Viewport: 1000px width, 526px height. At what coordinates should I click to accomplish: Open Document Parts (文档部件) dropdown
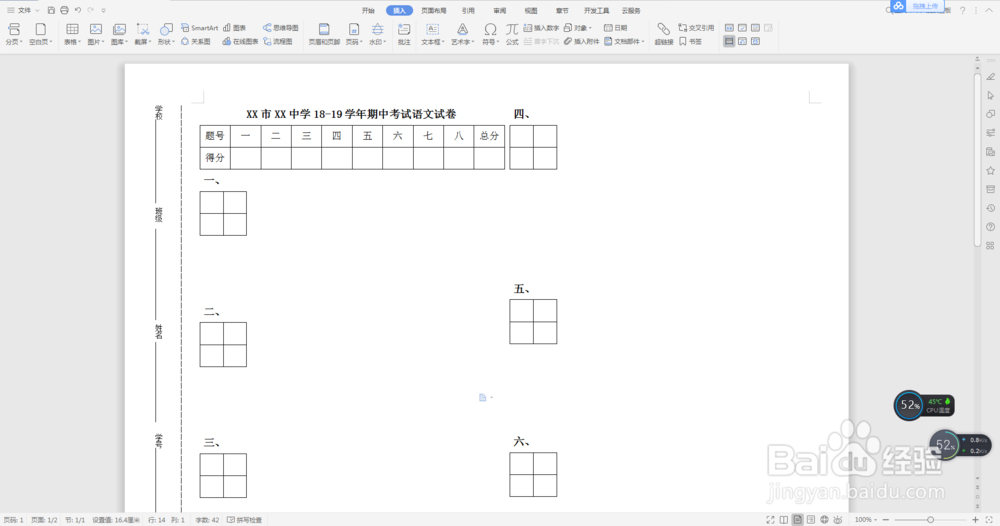click(x=624, y=41)
